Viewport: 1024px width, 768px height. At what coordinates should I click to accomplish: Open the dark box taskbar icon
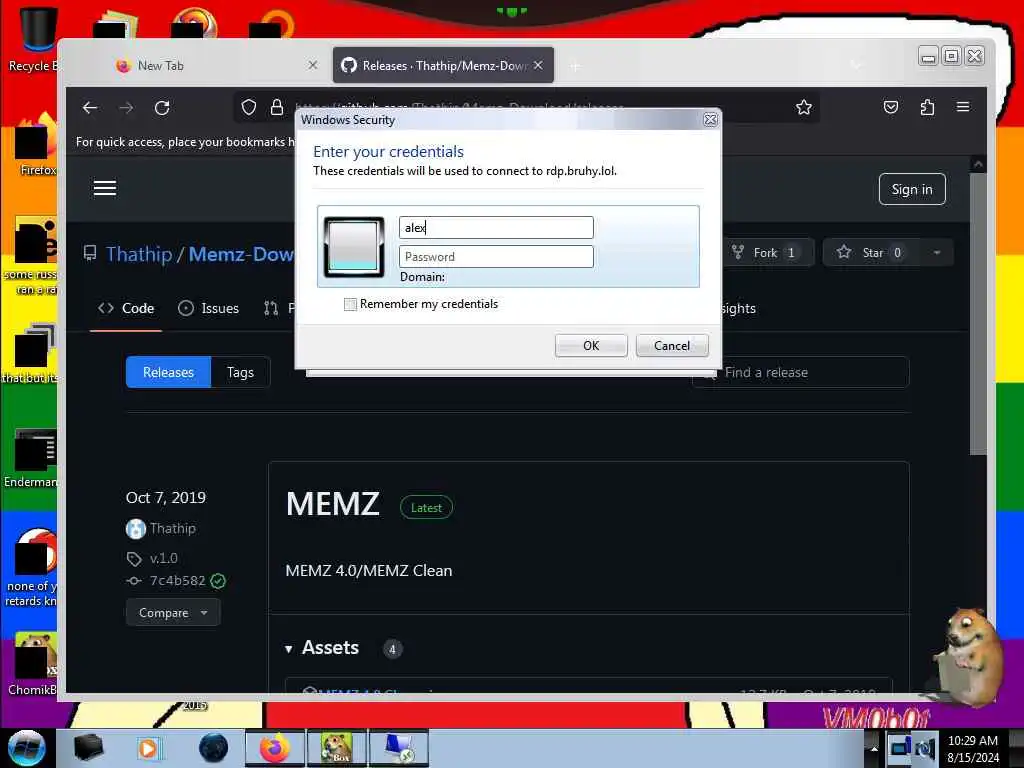coord(88,748)
